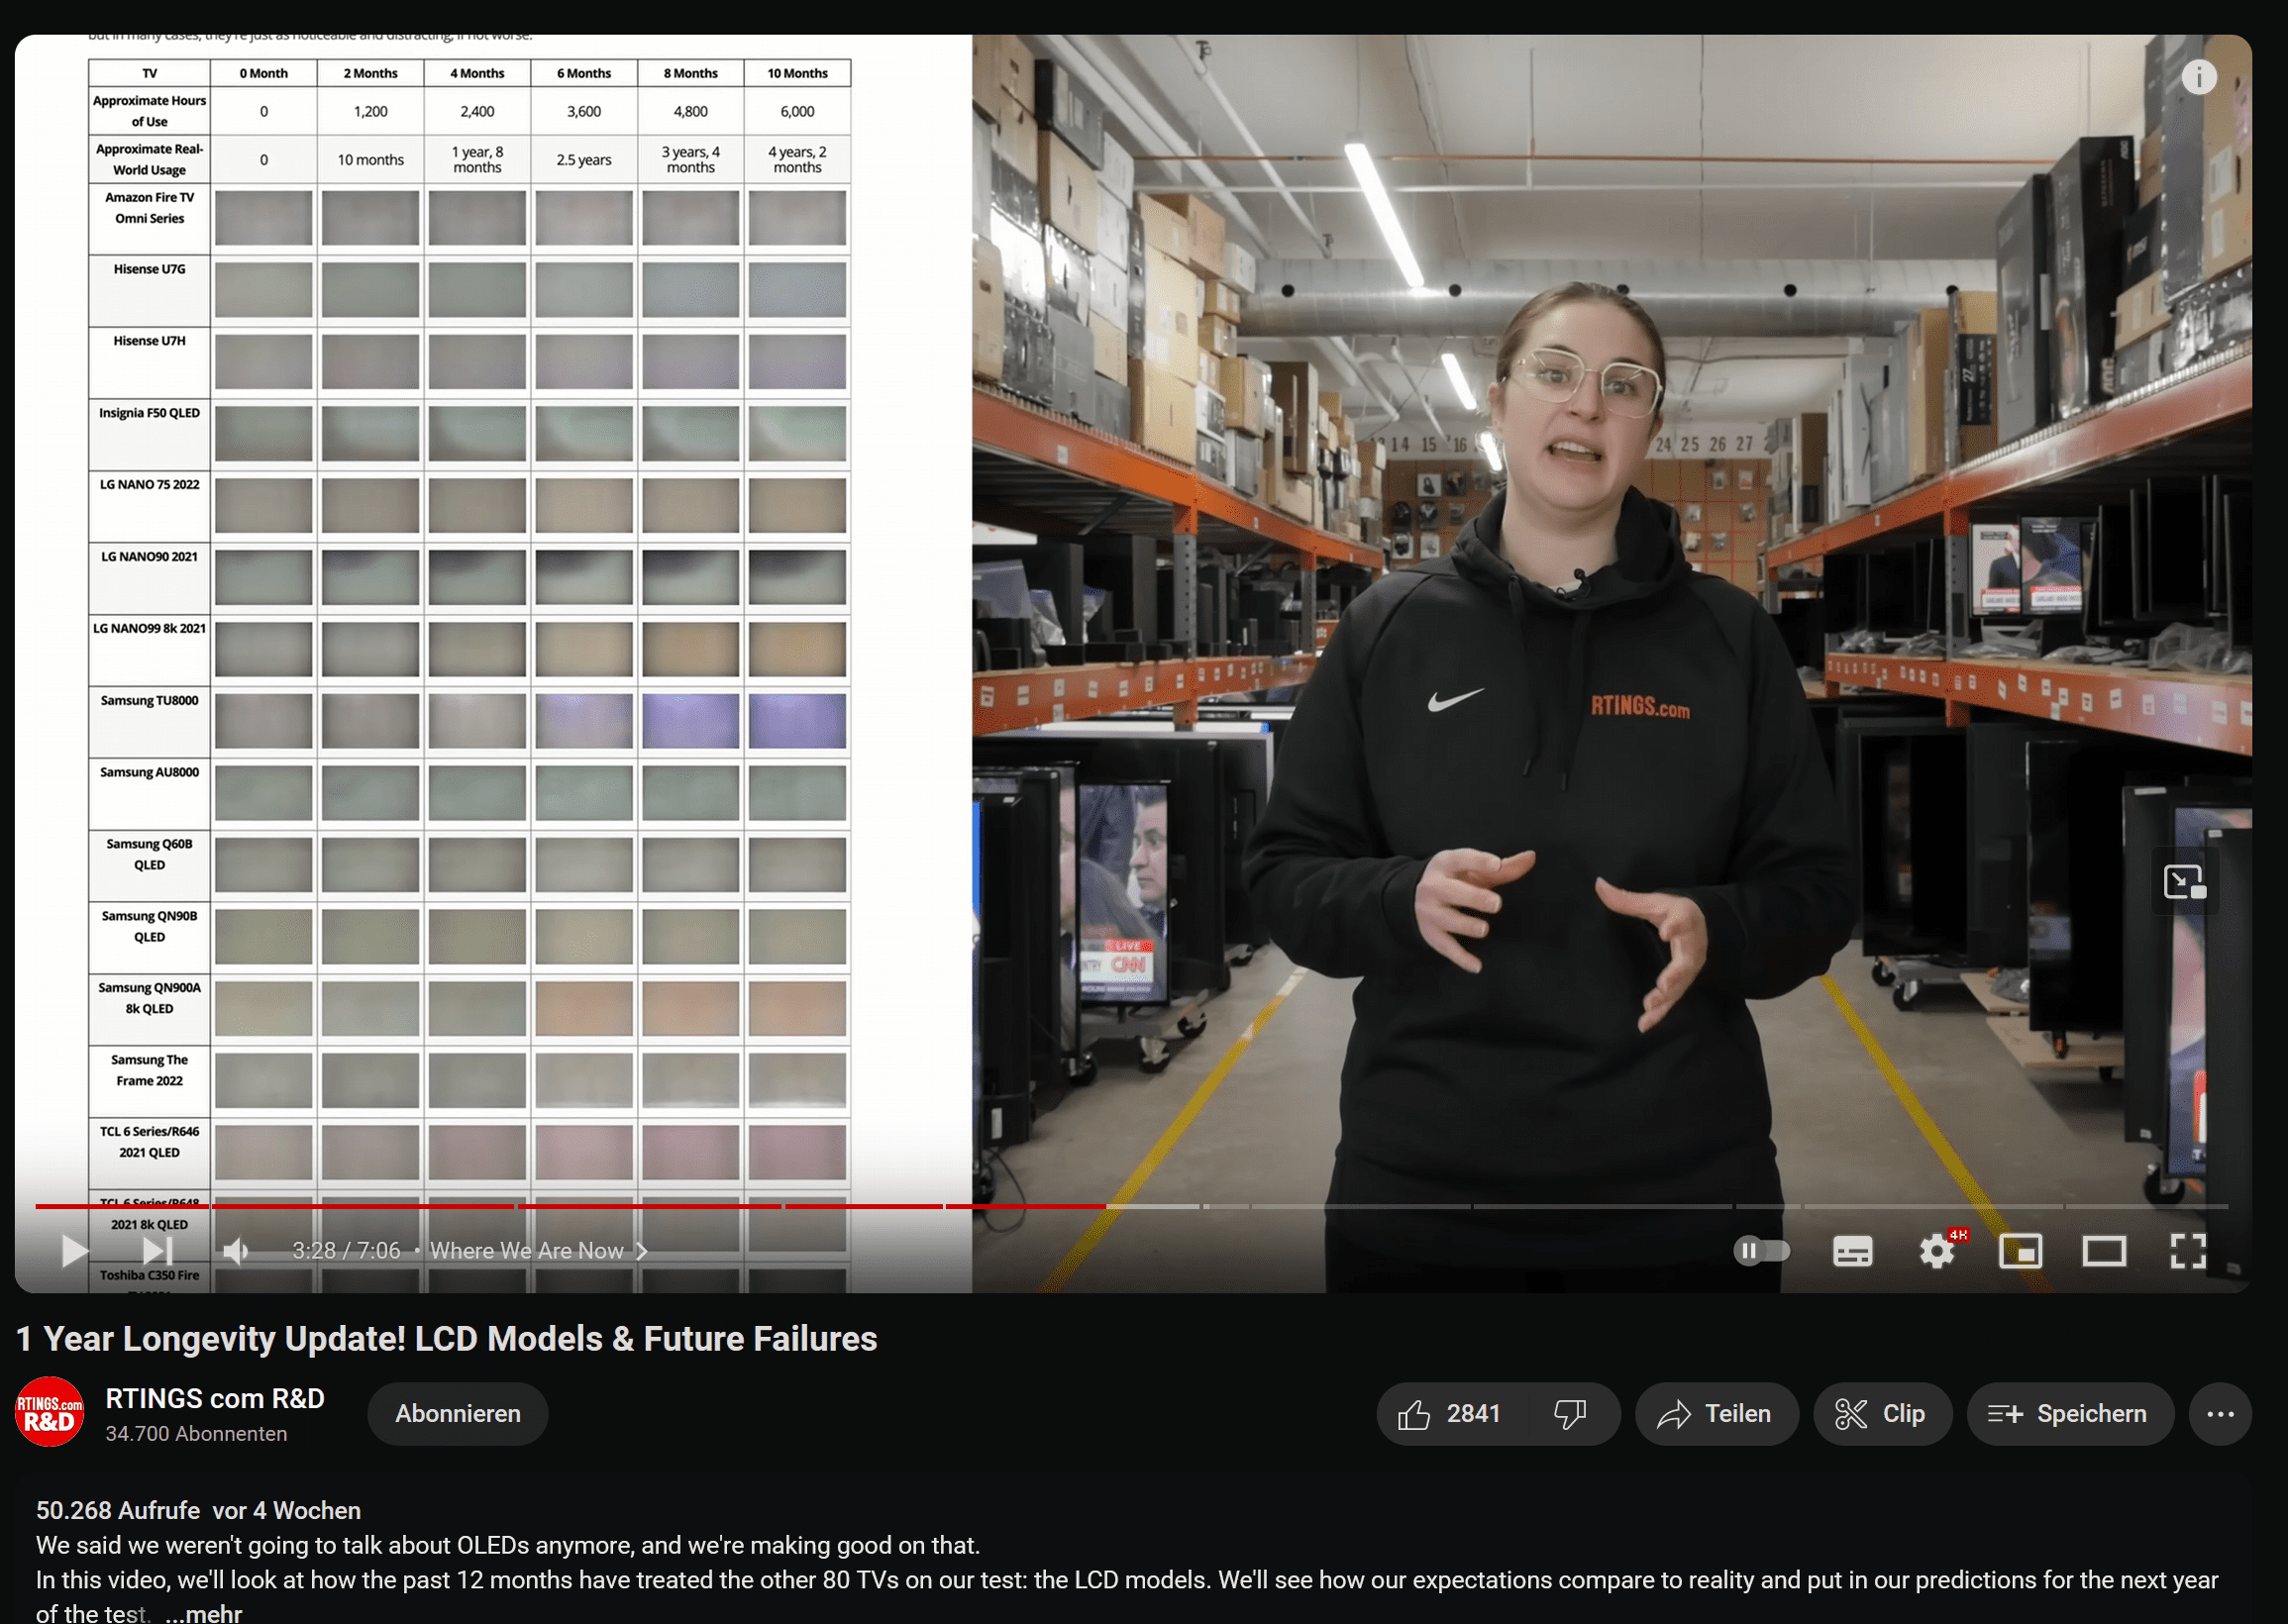Enter fullscreen mode
2288x1624 pixels.
tap(2188, 1250)
